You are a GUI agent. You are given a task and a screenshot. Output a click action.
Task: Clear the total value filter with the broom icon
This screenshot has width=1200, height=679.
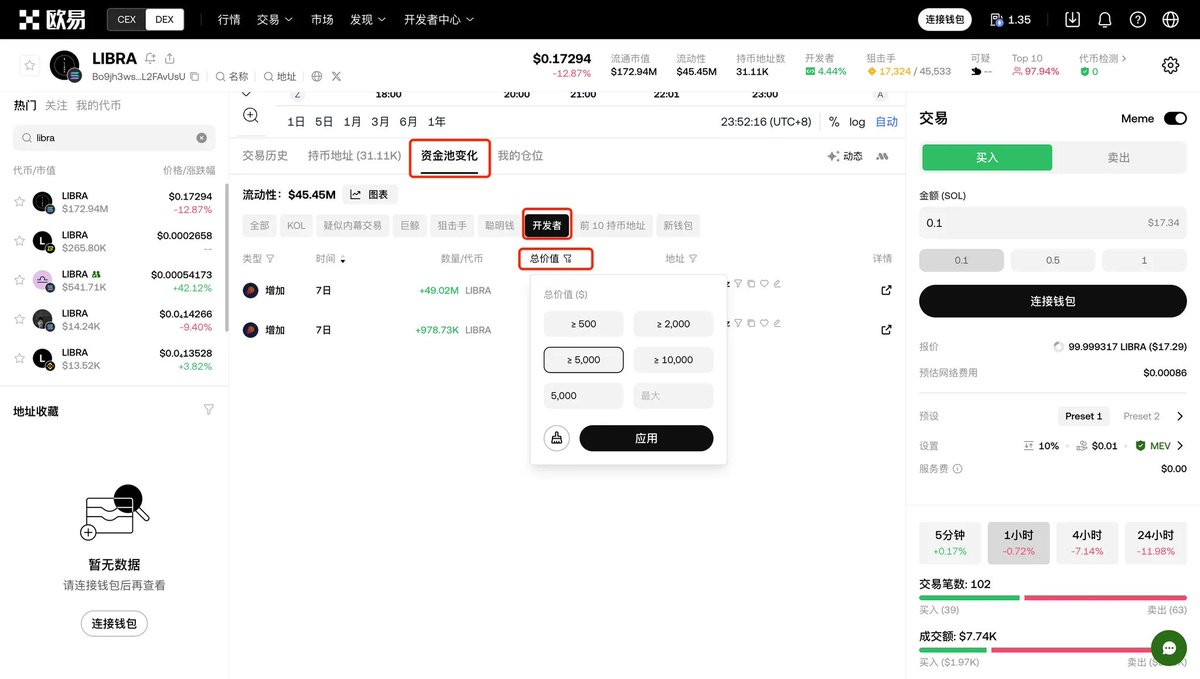tap(557, 438)
